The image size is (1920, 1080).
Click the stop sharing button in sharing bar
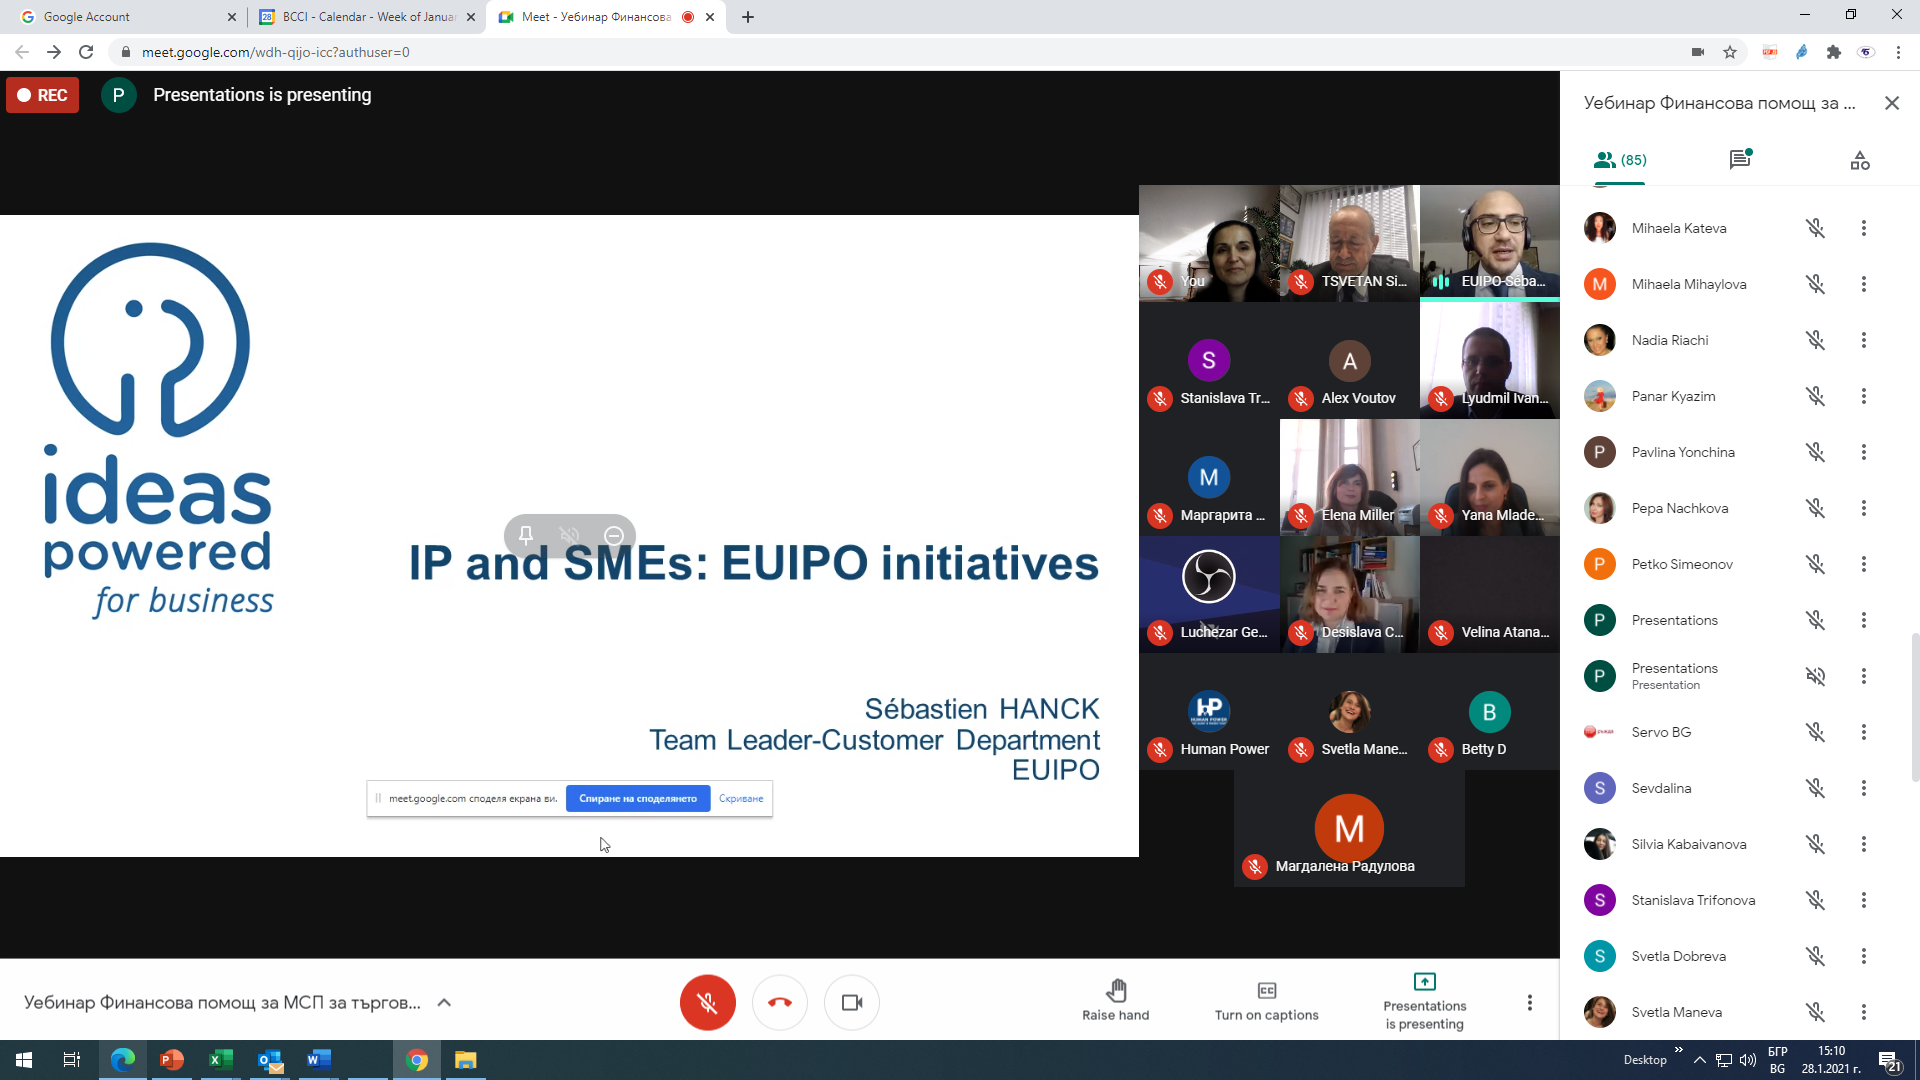638,798
